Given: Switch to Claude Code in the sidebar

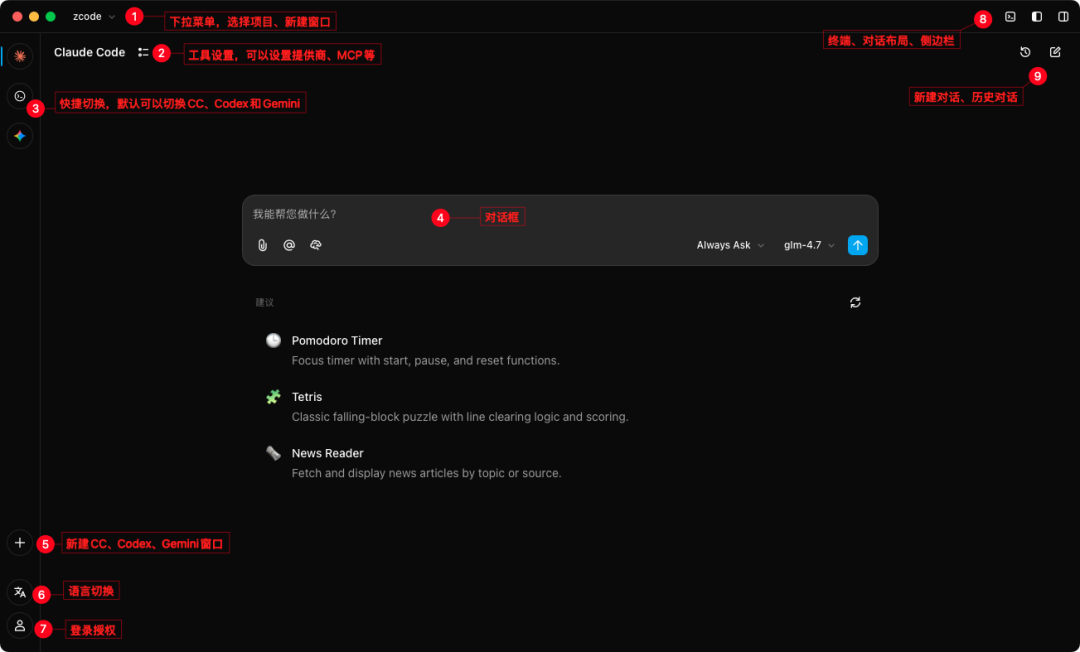Looking at the screenshot, I should [19, 56].
